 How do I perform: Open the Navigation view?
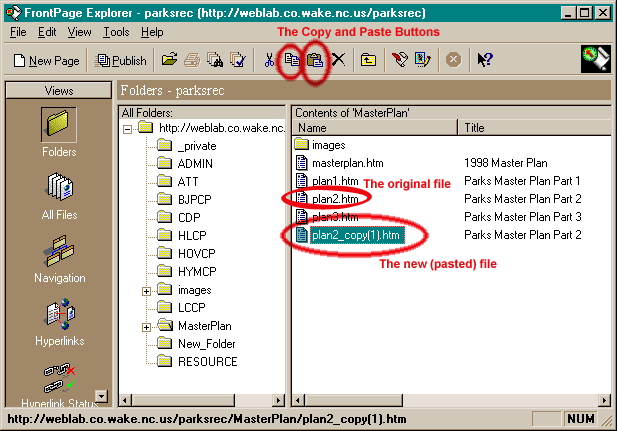[58, 260]
